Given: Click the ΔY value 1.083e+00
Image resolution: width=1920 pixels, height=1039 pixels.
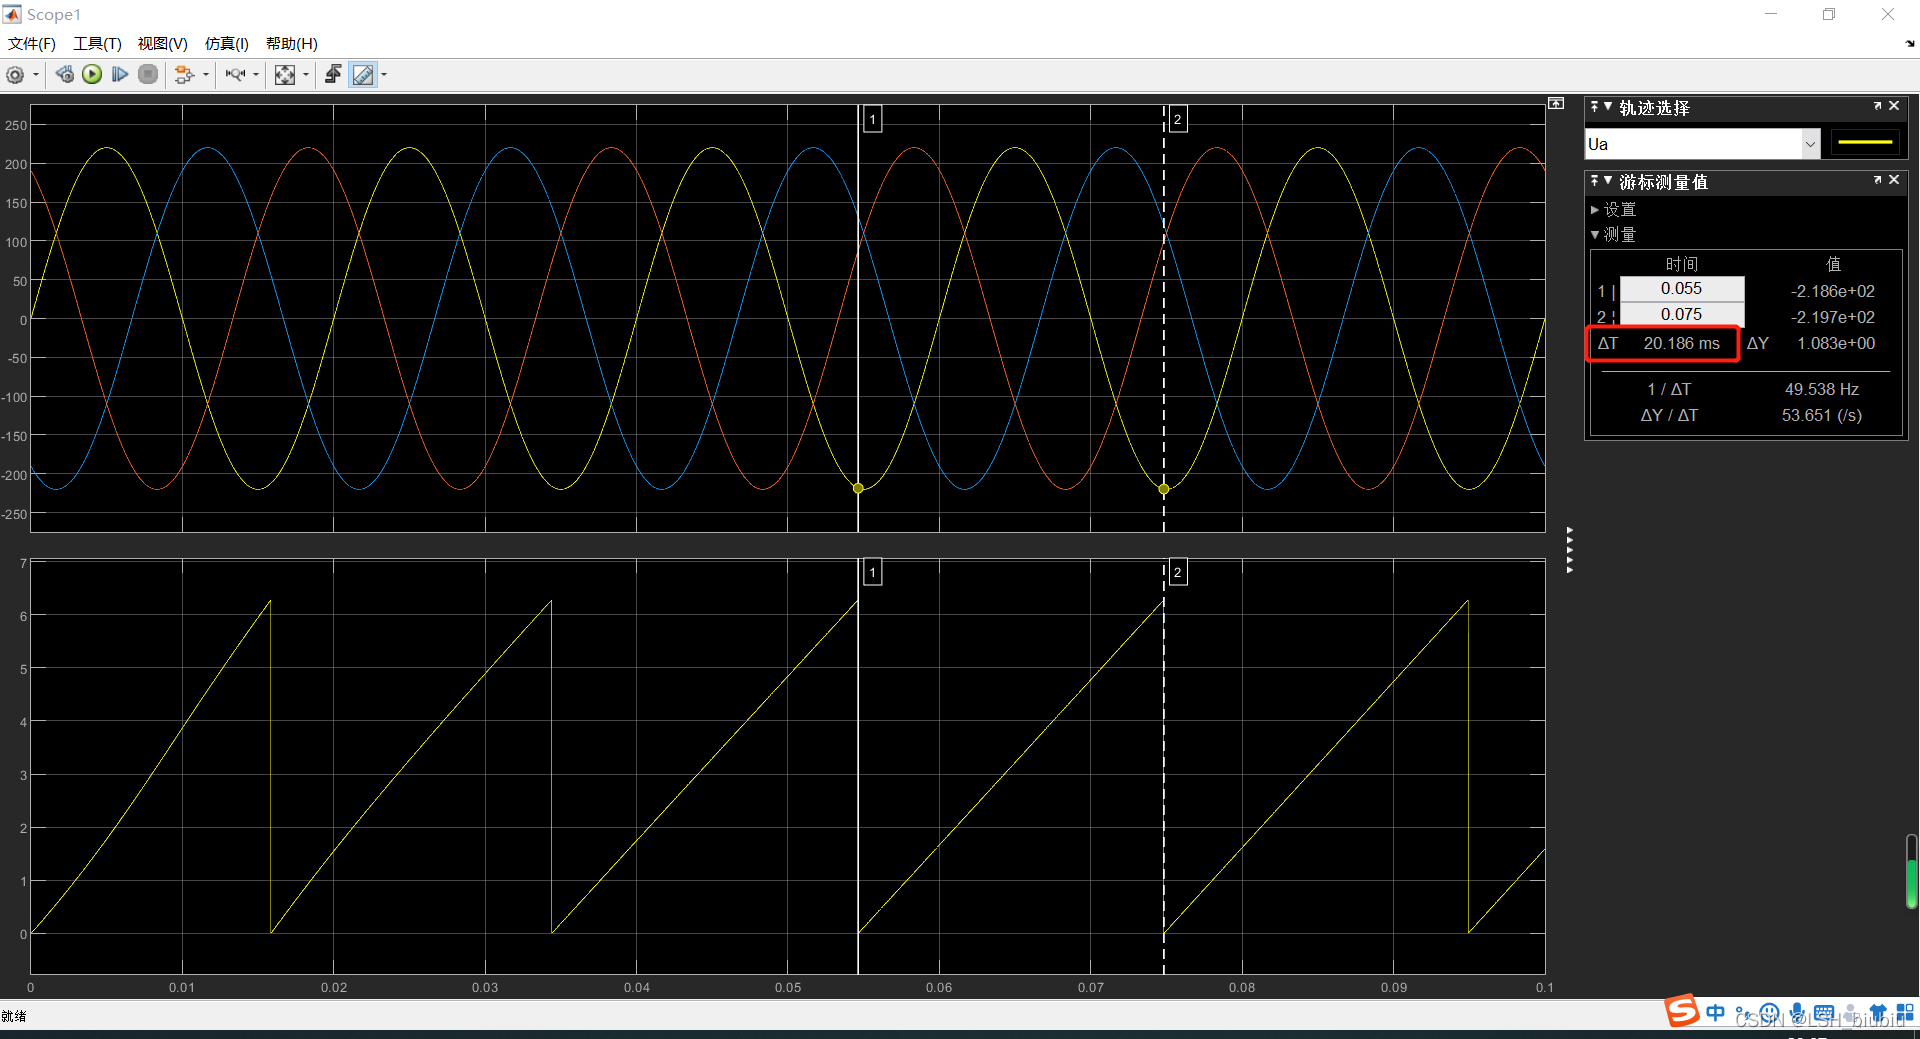Looking at the screenshot, I should coord(1836,344).
